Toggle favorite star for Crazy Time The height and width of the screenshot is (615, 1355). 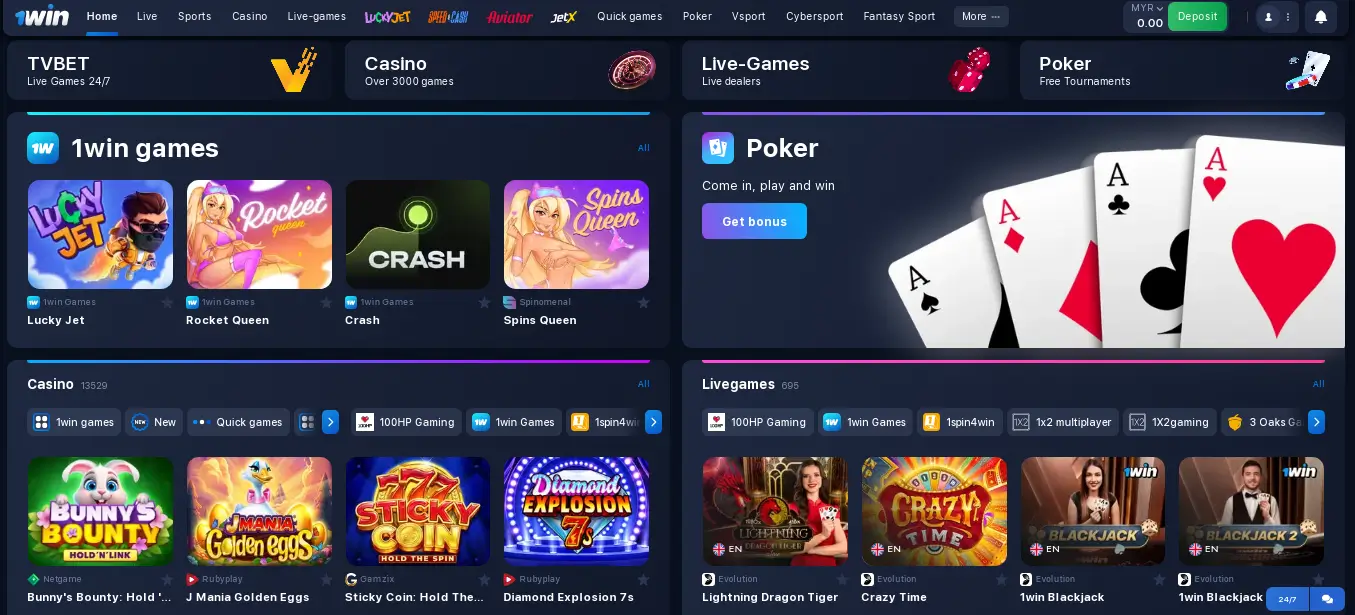[x=1001, y=579]
